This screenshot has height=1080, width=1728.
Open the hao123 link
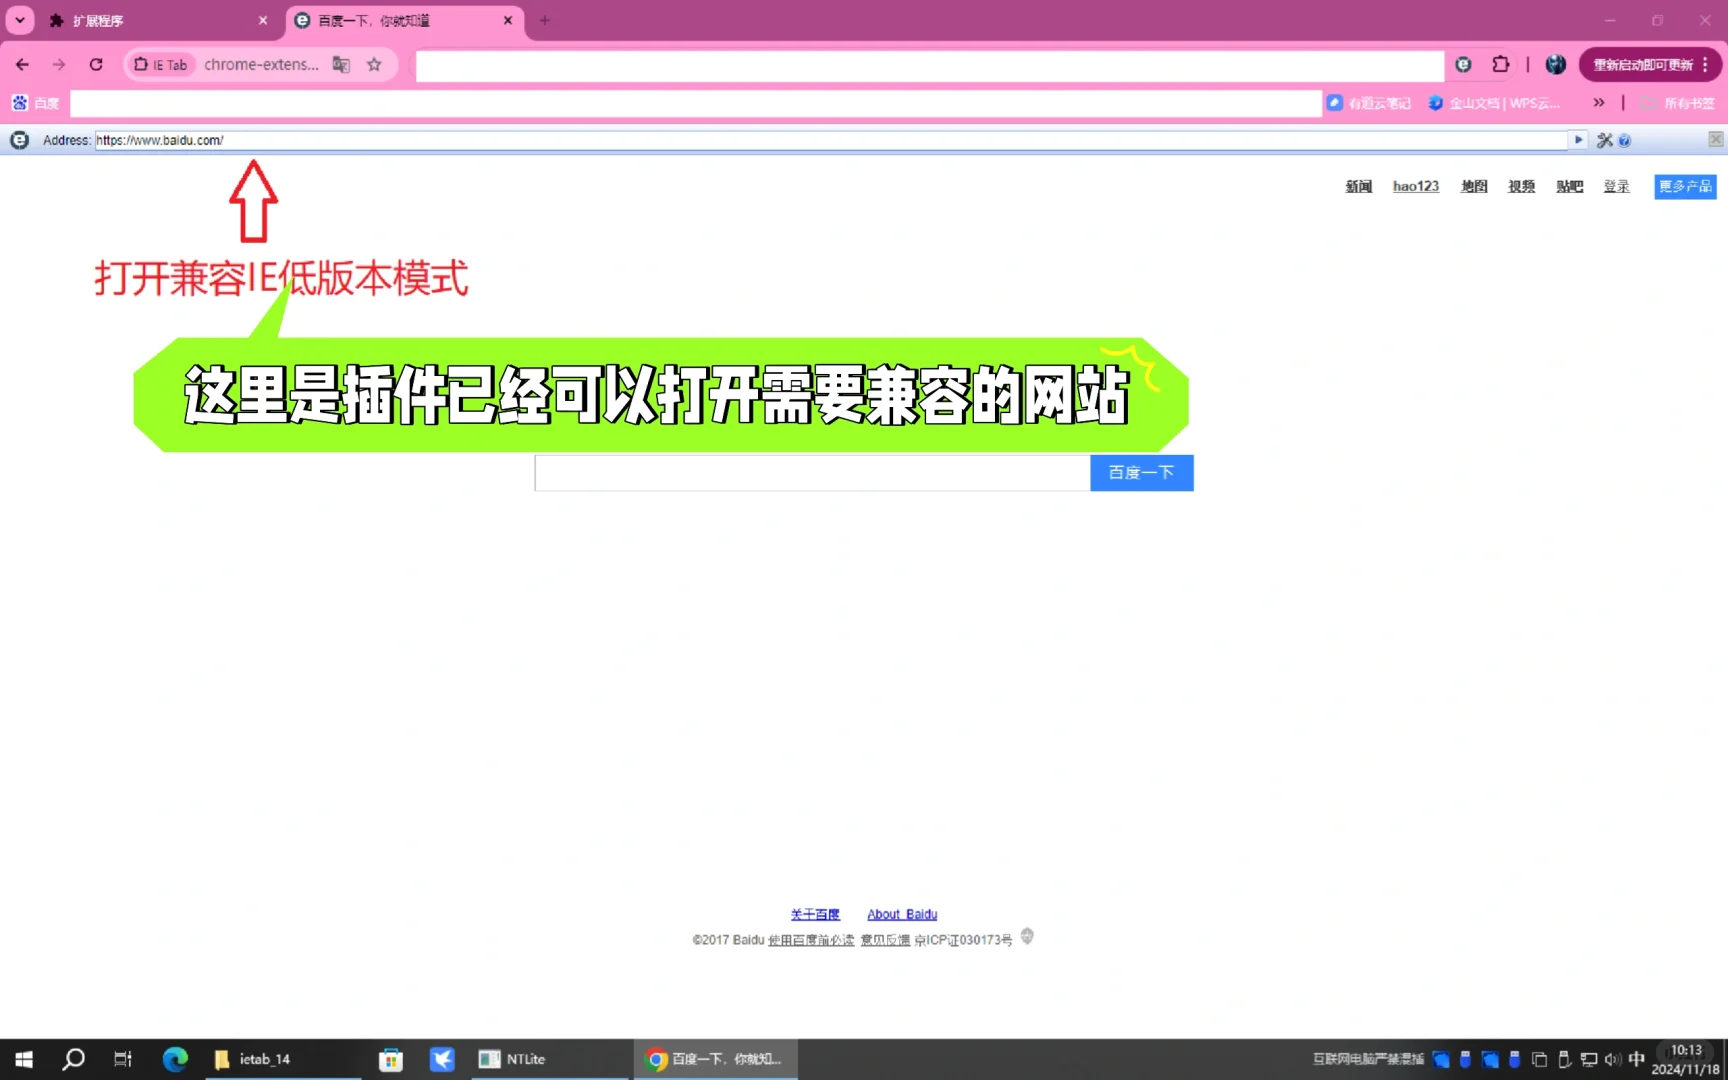coord(1416,186)
